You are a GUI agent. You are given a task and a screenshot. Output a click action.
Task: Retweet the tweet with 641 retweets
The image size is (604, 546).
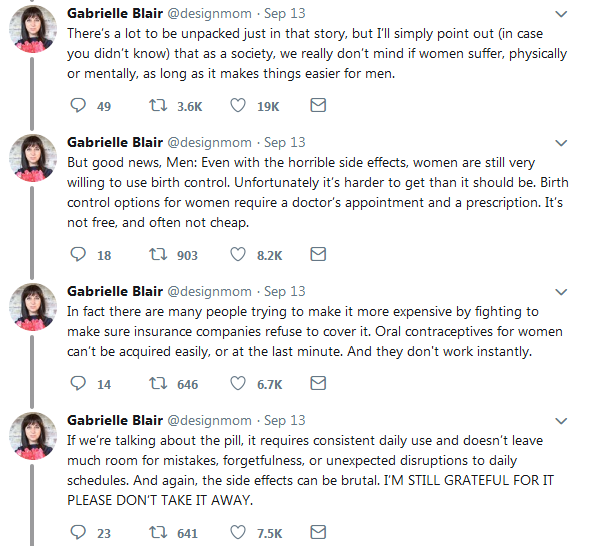click(x=156, y=533)
